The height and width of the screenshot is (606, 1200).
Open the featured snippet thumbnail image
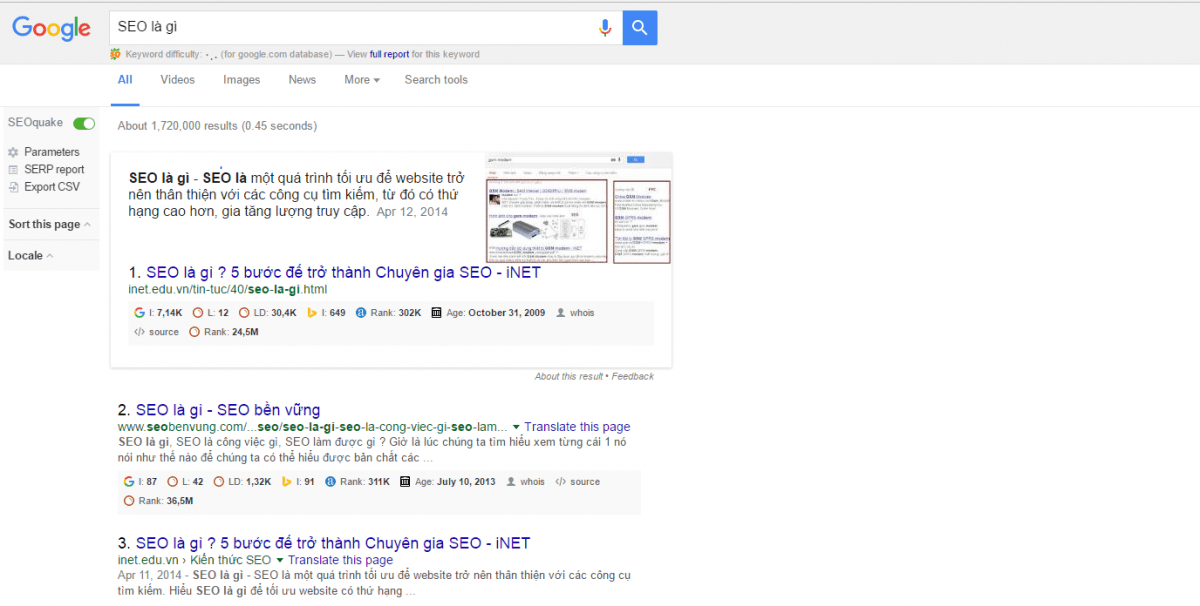point(577,209)
